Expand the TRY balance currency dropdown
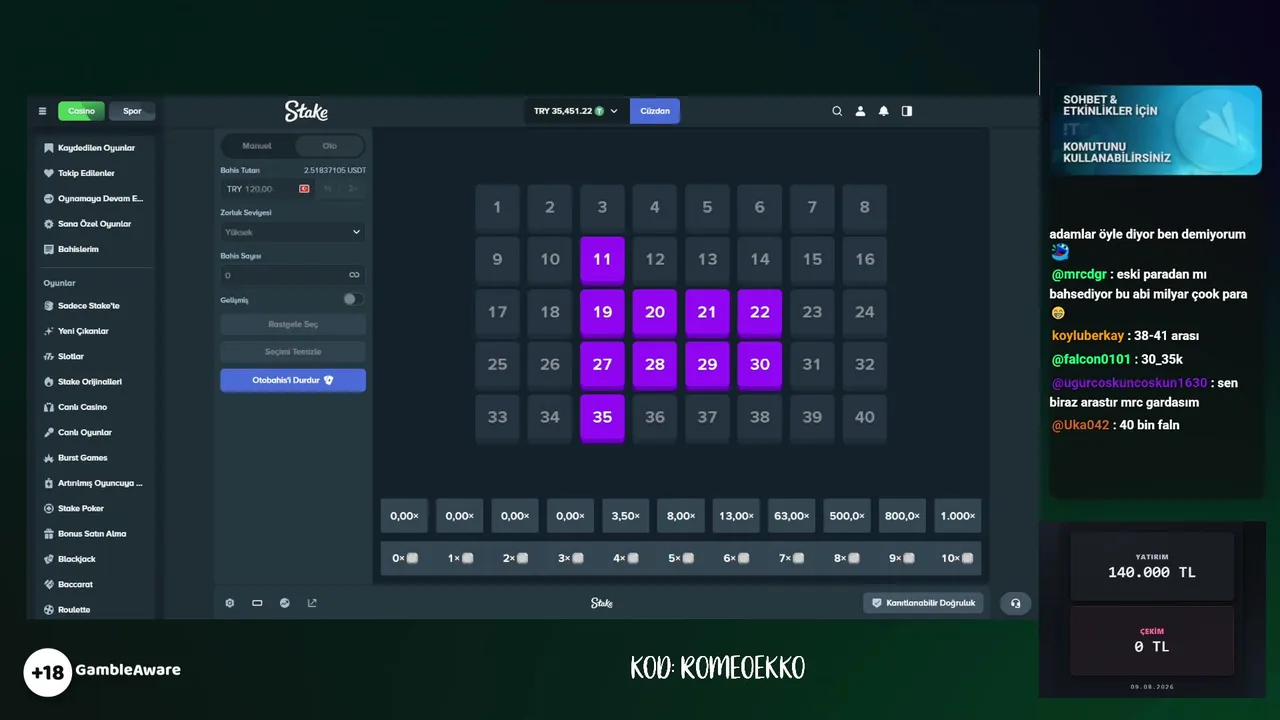 click(x=576, y=111)
